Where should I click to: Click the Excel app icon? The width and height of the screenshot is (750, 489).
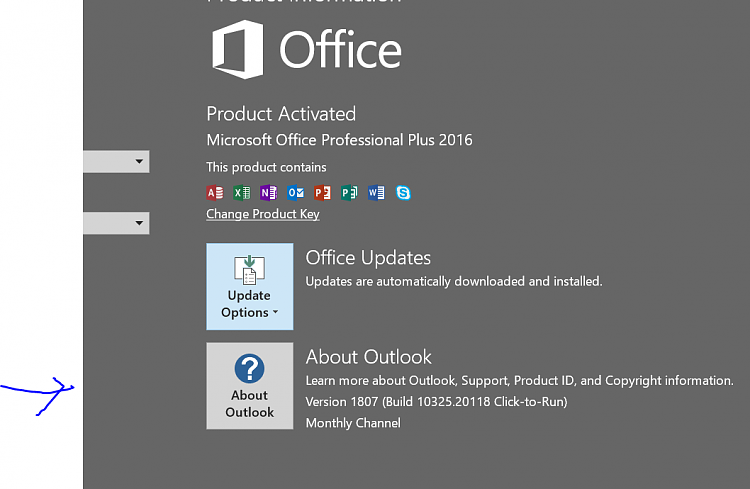(242, 192)
